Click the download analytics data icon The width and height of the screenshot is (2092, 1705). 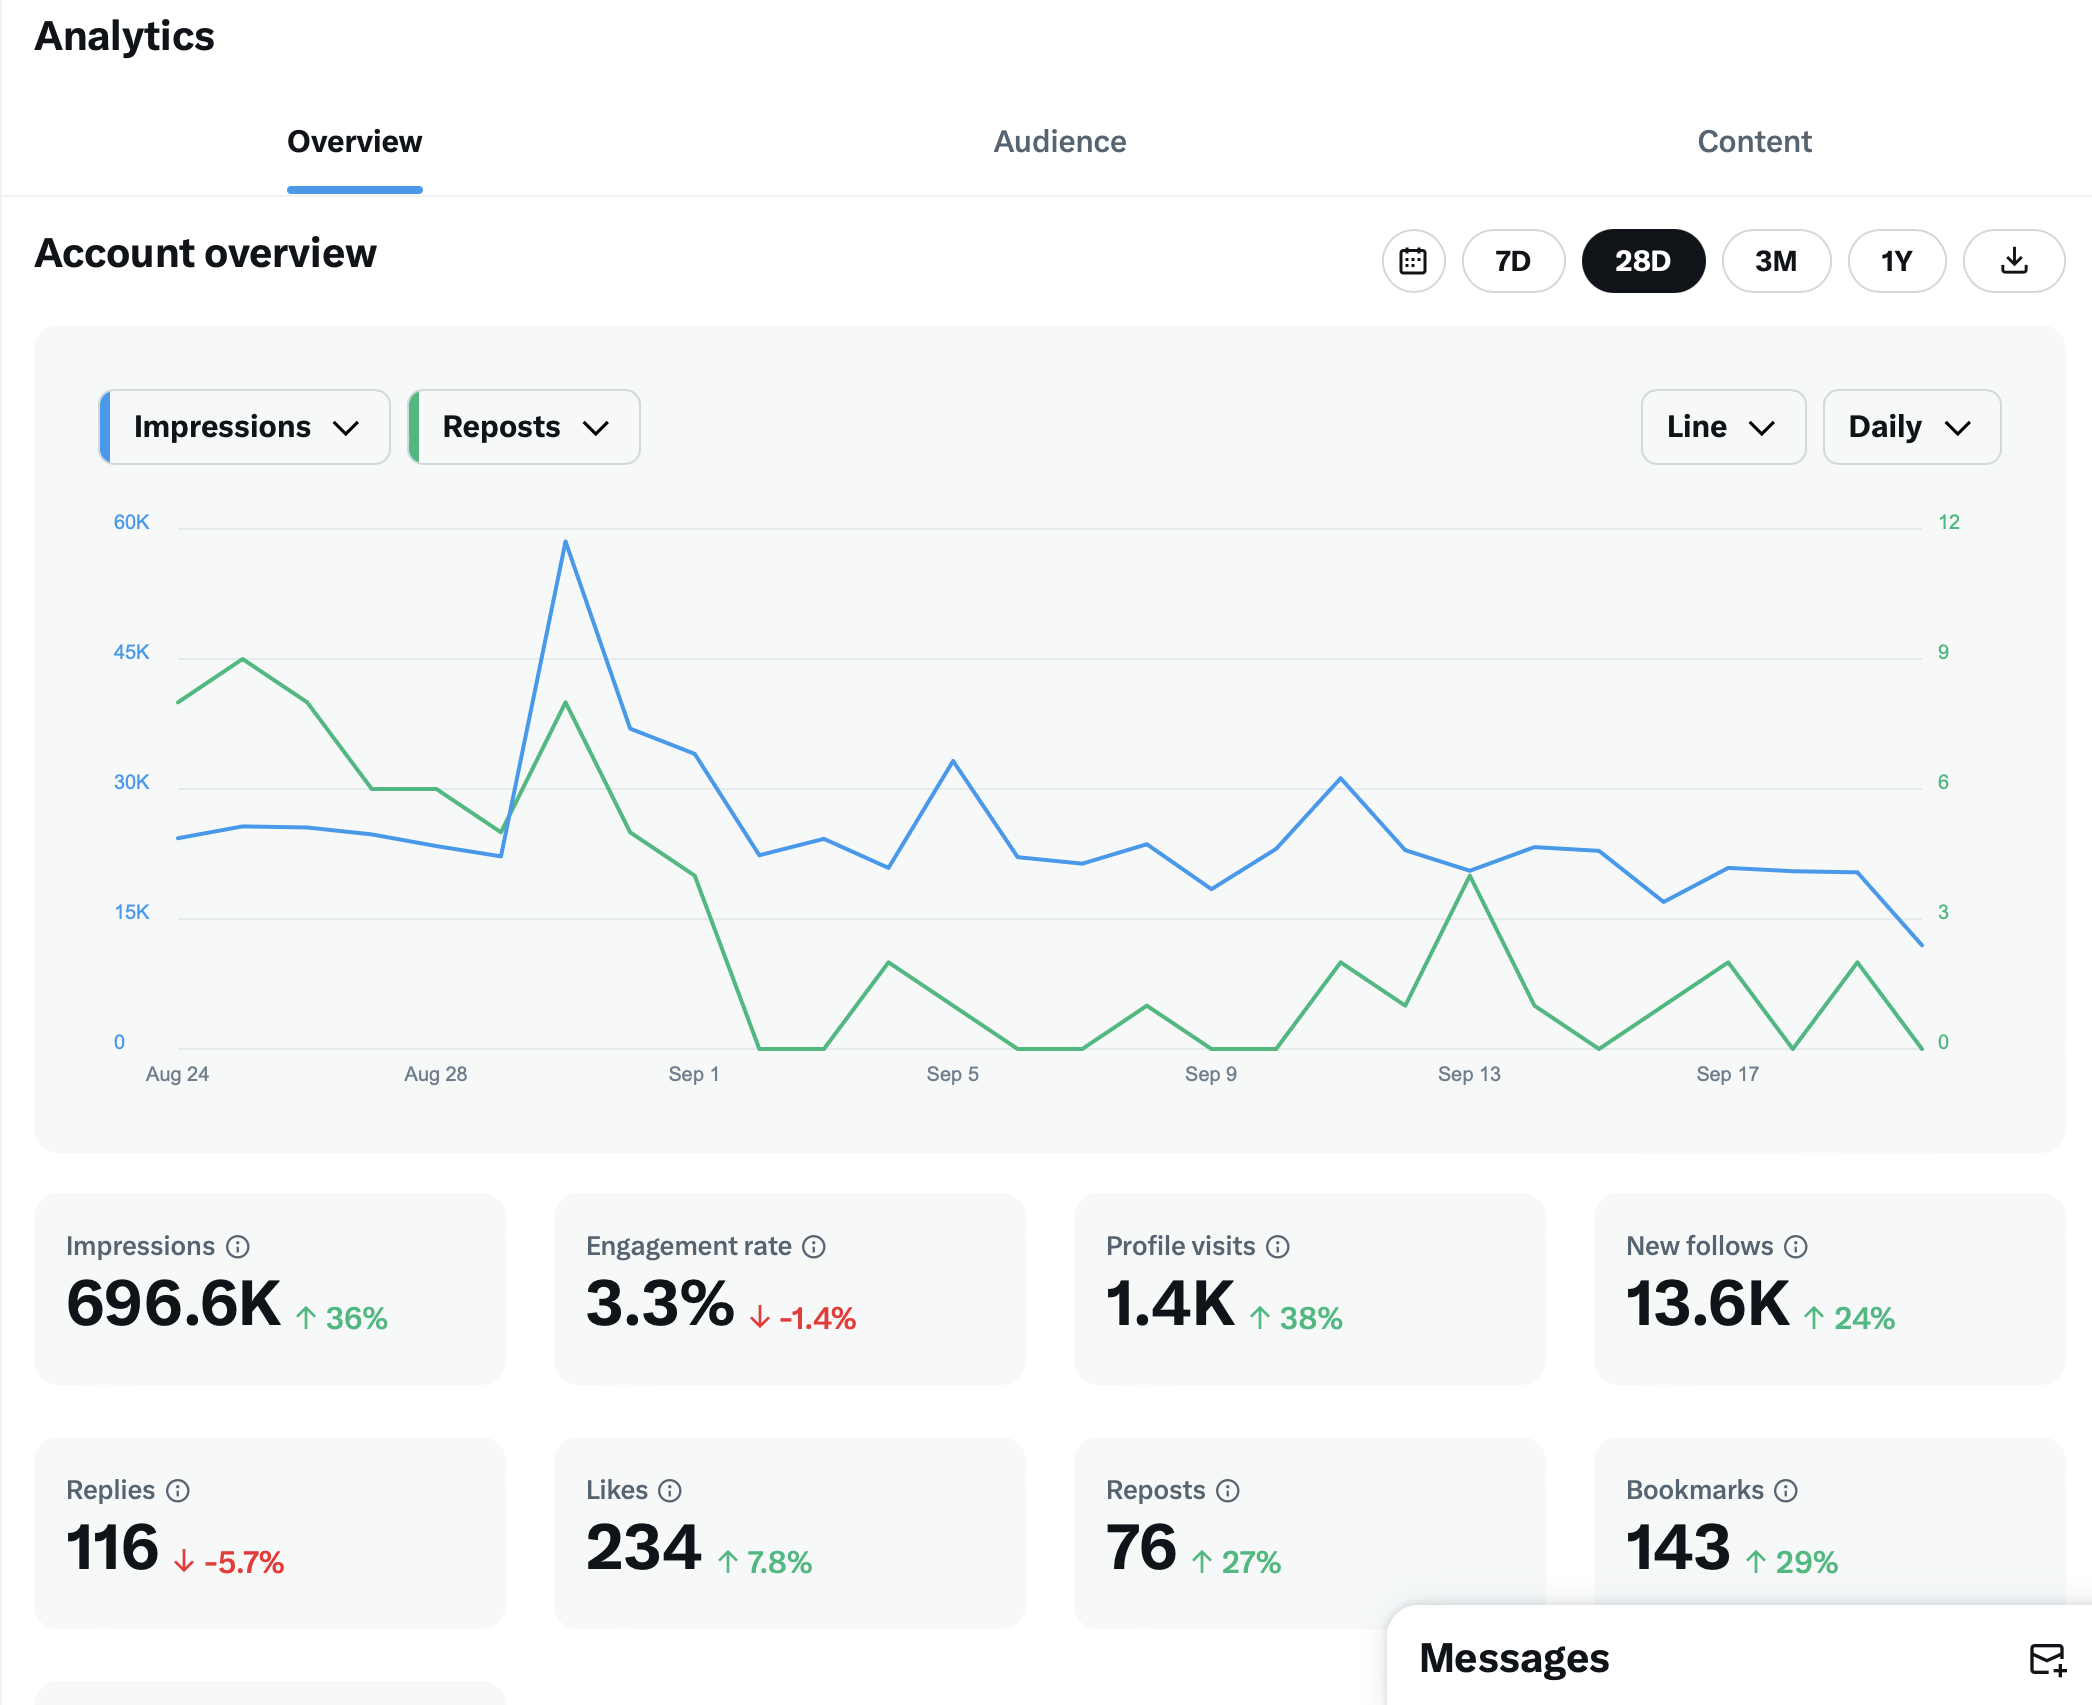(x=2013, y=261)
